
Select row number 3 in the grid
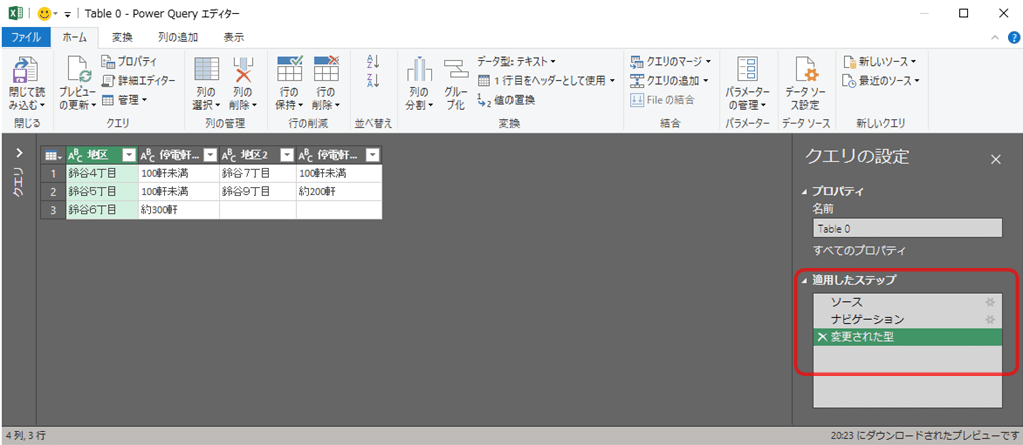tap(53, 209)
